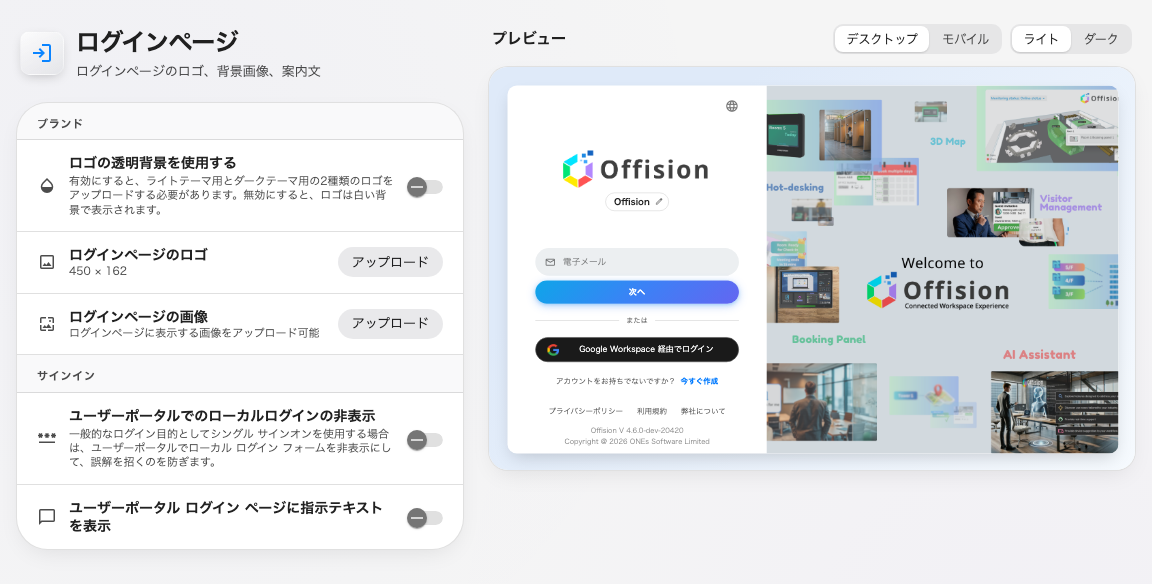The width and height of the screenshot is (1152, 584).
Task: Click the Offision V 4.6.0 version text
Action: pyautogui.click(x=637, y=430)
